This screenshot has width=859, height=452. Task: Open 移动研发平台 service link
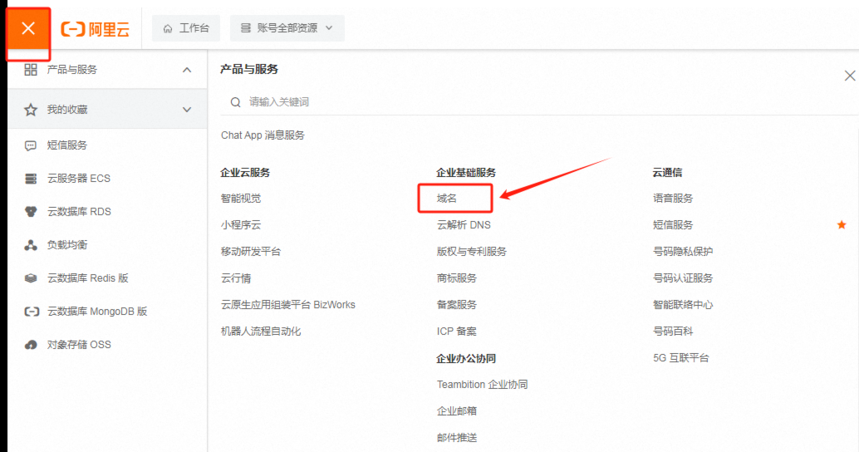[x=251, y=251]
